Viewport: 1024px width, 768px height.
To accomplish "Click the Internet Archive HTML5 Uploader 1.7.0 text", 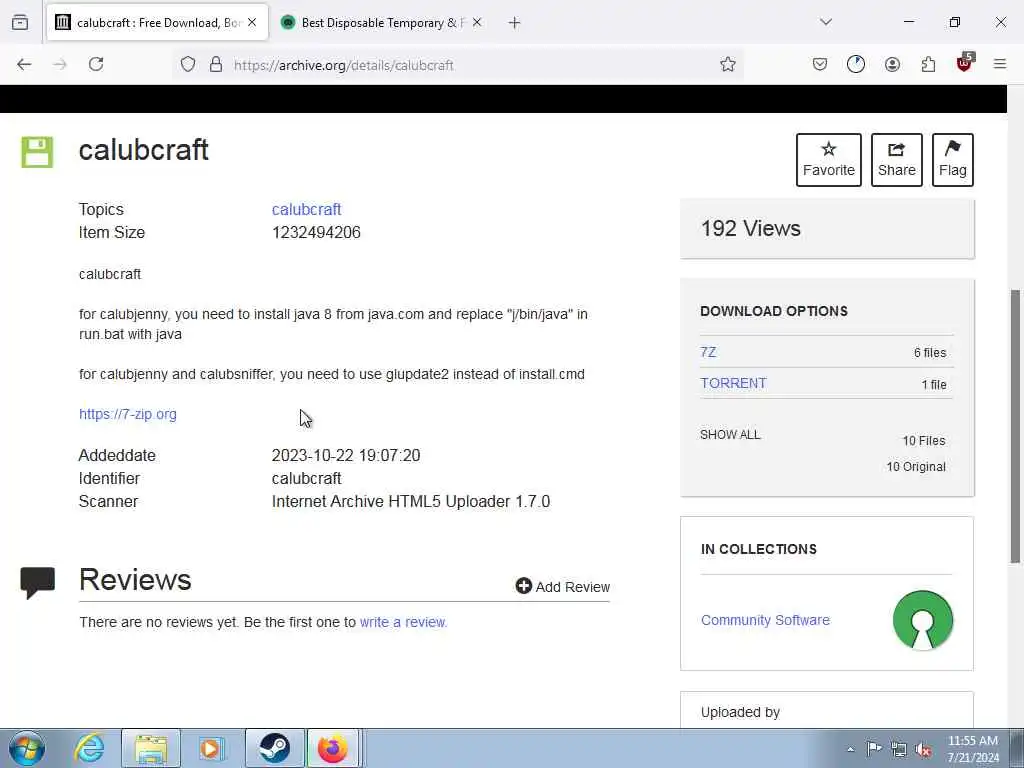I will pyautogui.click(x=411, y=502).
